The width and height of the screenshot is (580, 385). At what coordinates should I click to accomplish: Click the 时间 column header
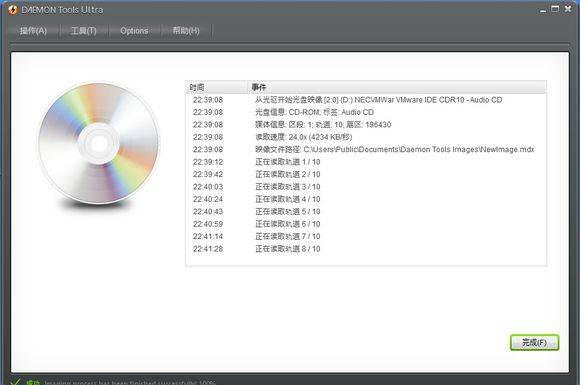(x=216, y=87)
